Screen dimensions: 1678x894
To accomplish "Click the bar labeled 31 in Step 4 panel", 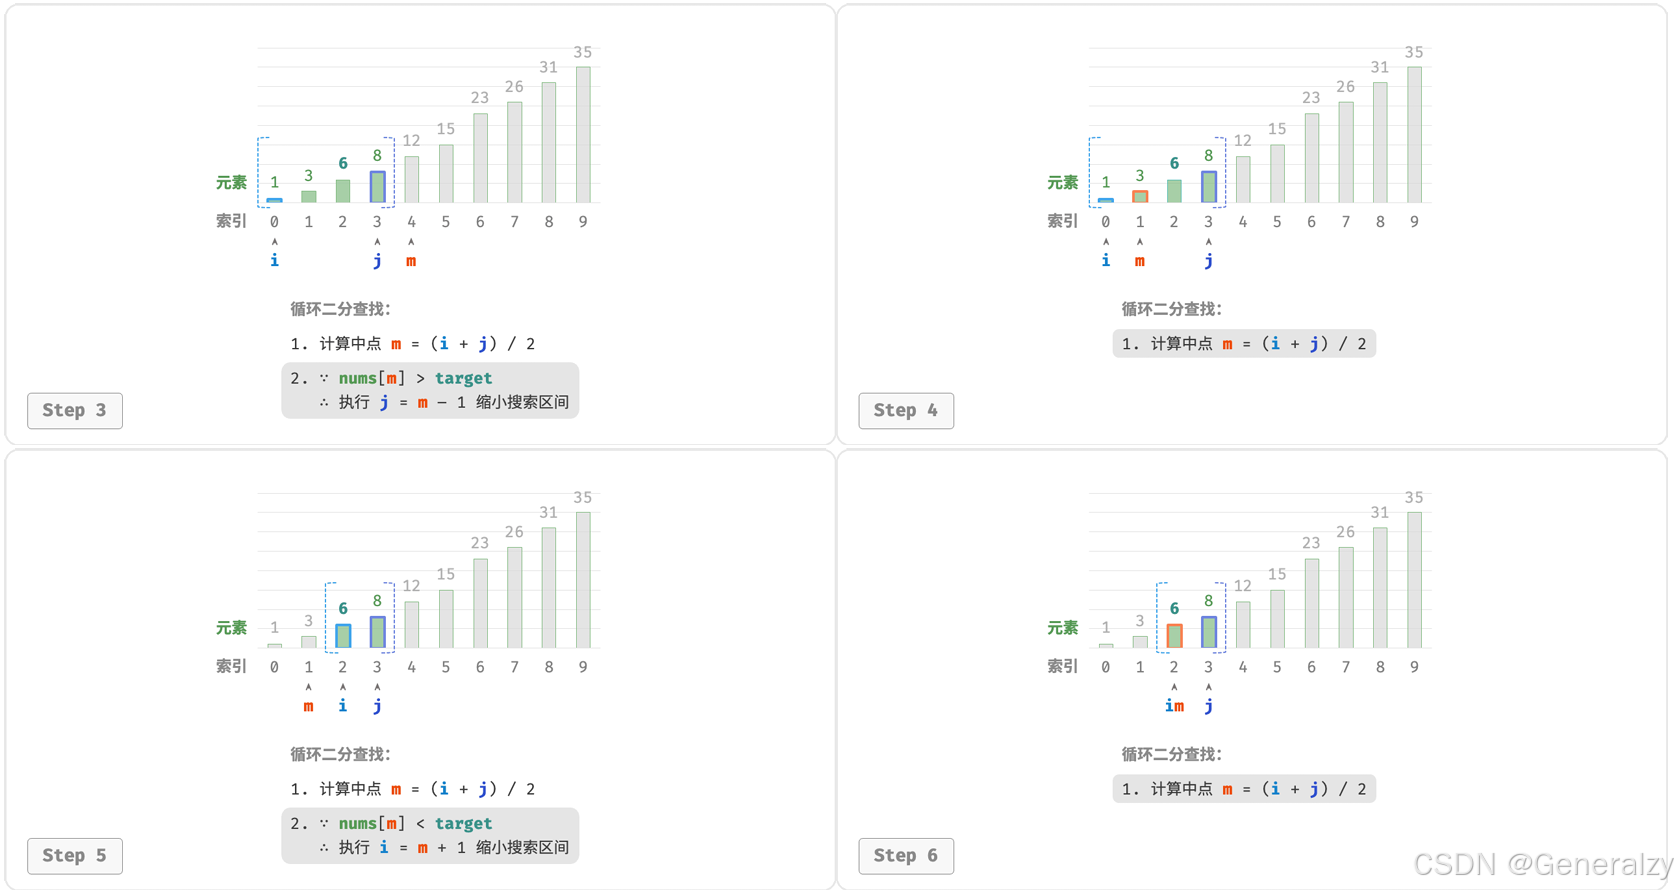I will [1380, 142].
